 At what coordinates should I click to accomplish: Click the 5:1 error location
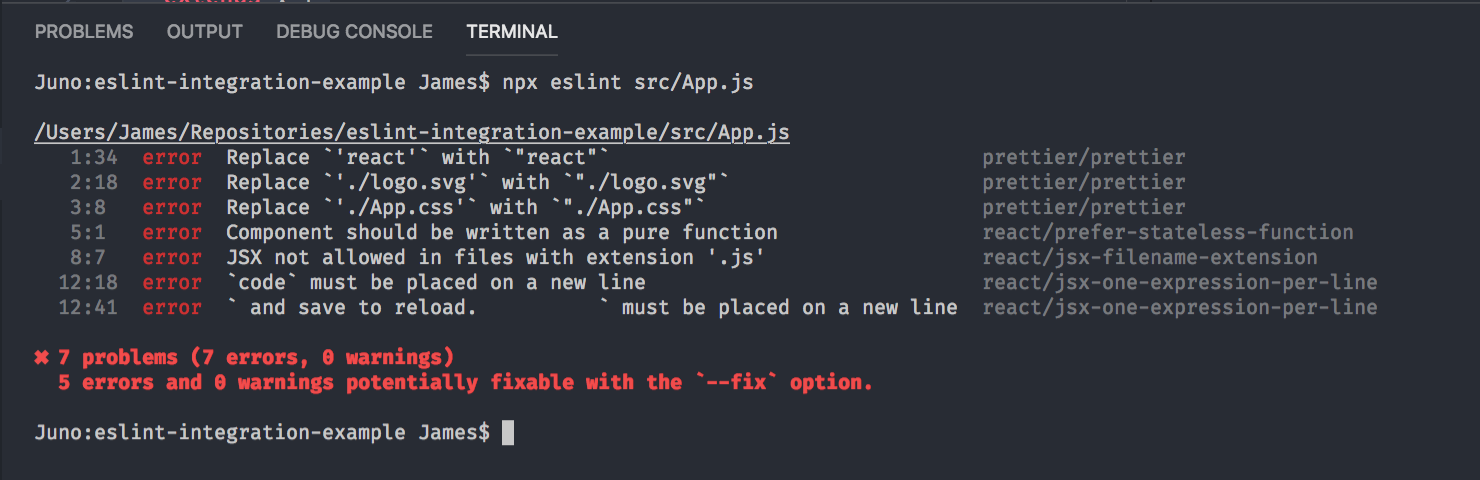(x=100, y=232)
